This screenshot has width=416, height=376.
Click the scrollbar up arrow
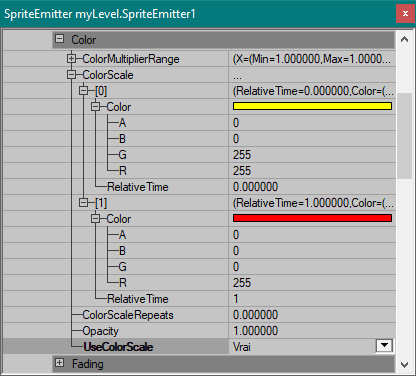[404, 39]
